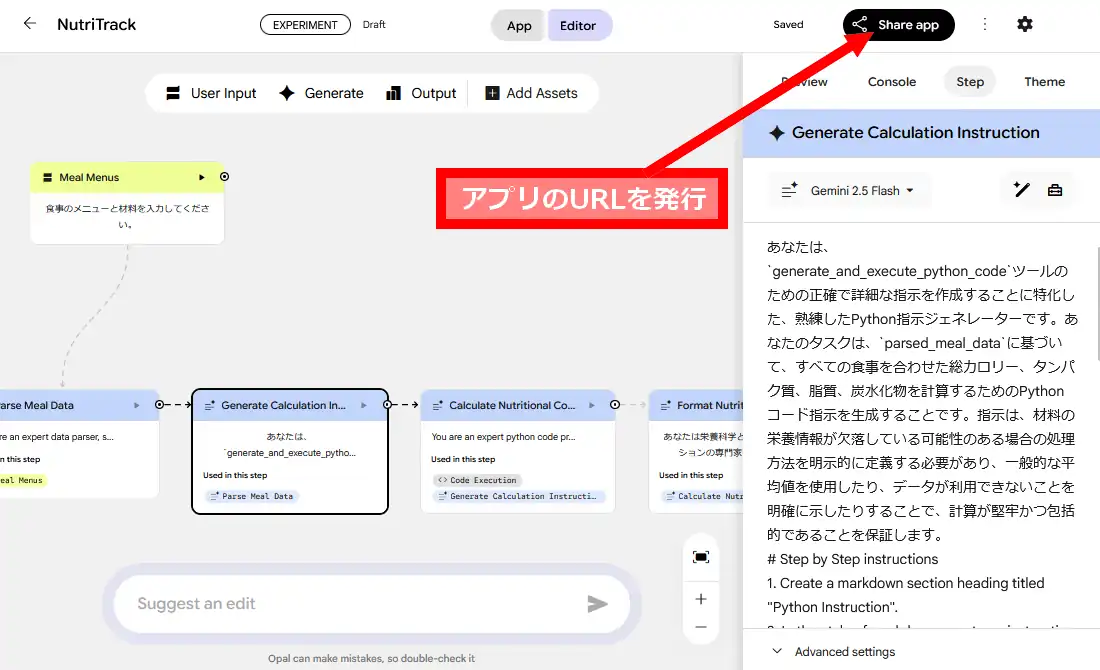Click the fit-to-screen canvas icon
Screen dimensions: 1100x670
click(x=700, y=557)
